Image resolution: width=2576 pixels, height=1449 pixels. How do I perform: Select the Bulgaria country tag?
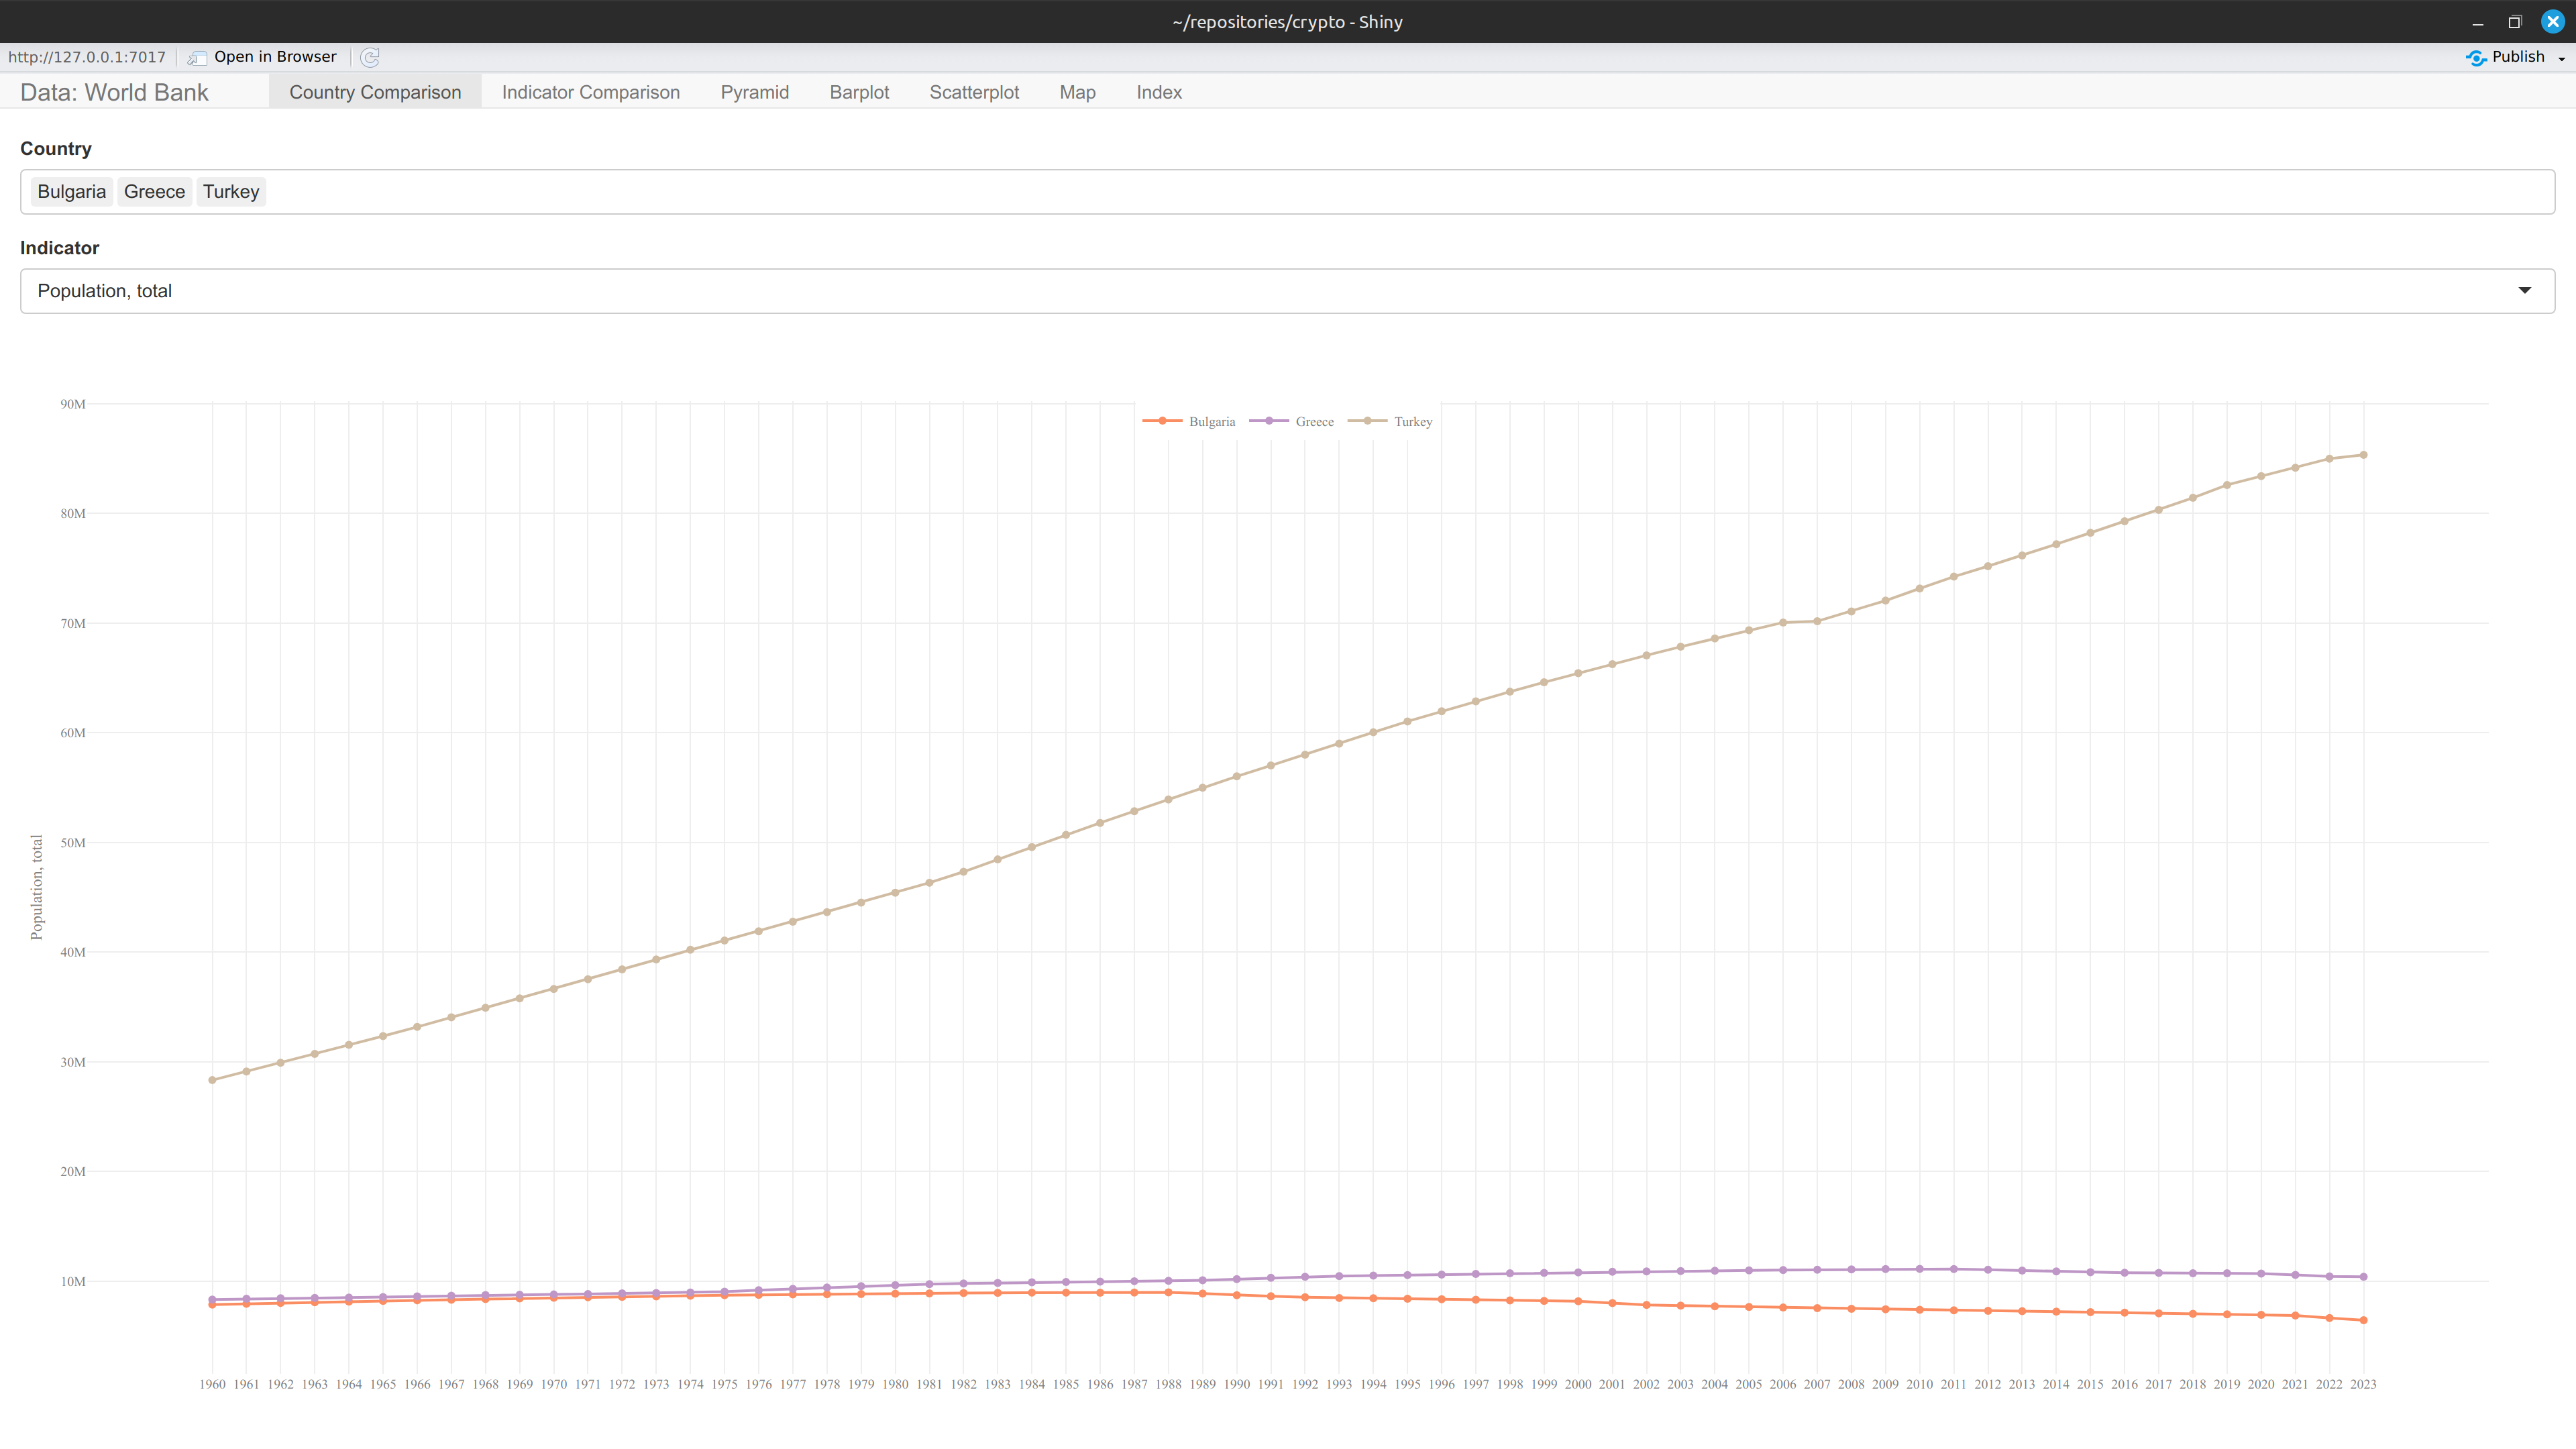pos(72,191)
